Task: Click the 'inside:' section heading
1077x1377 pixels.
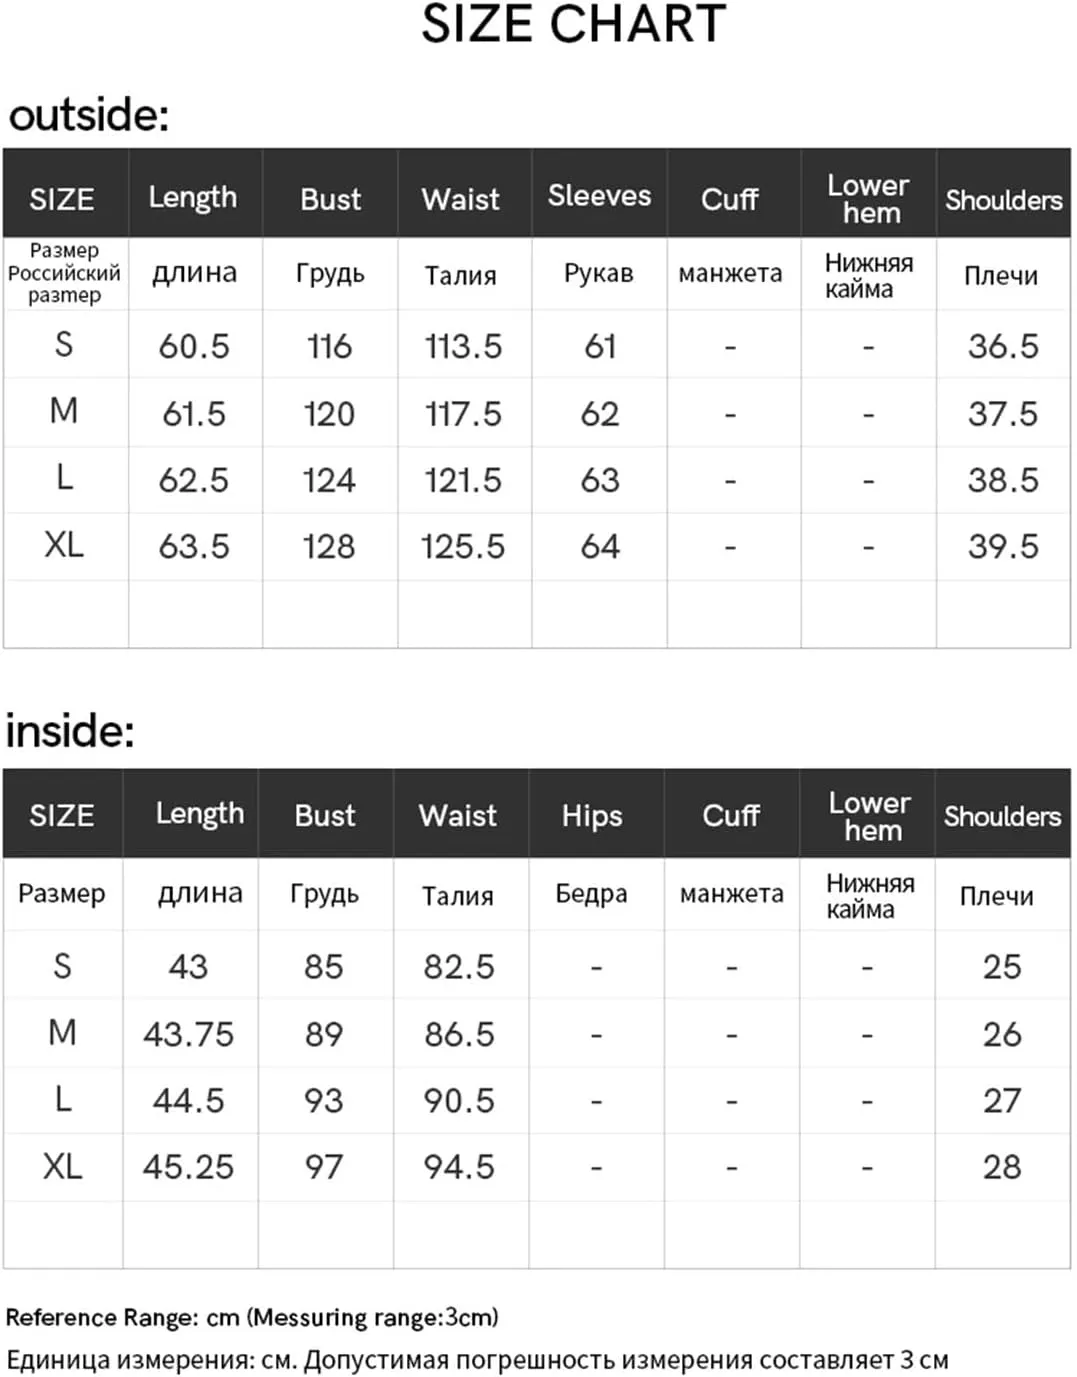Action: tap(70, 731)
